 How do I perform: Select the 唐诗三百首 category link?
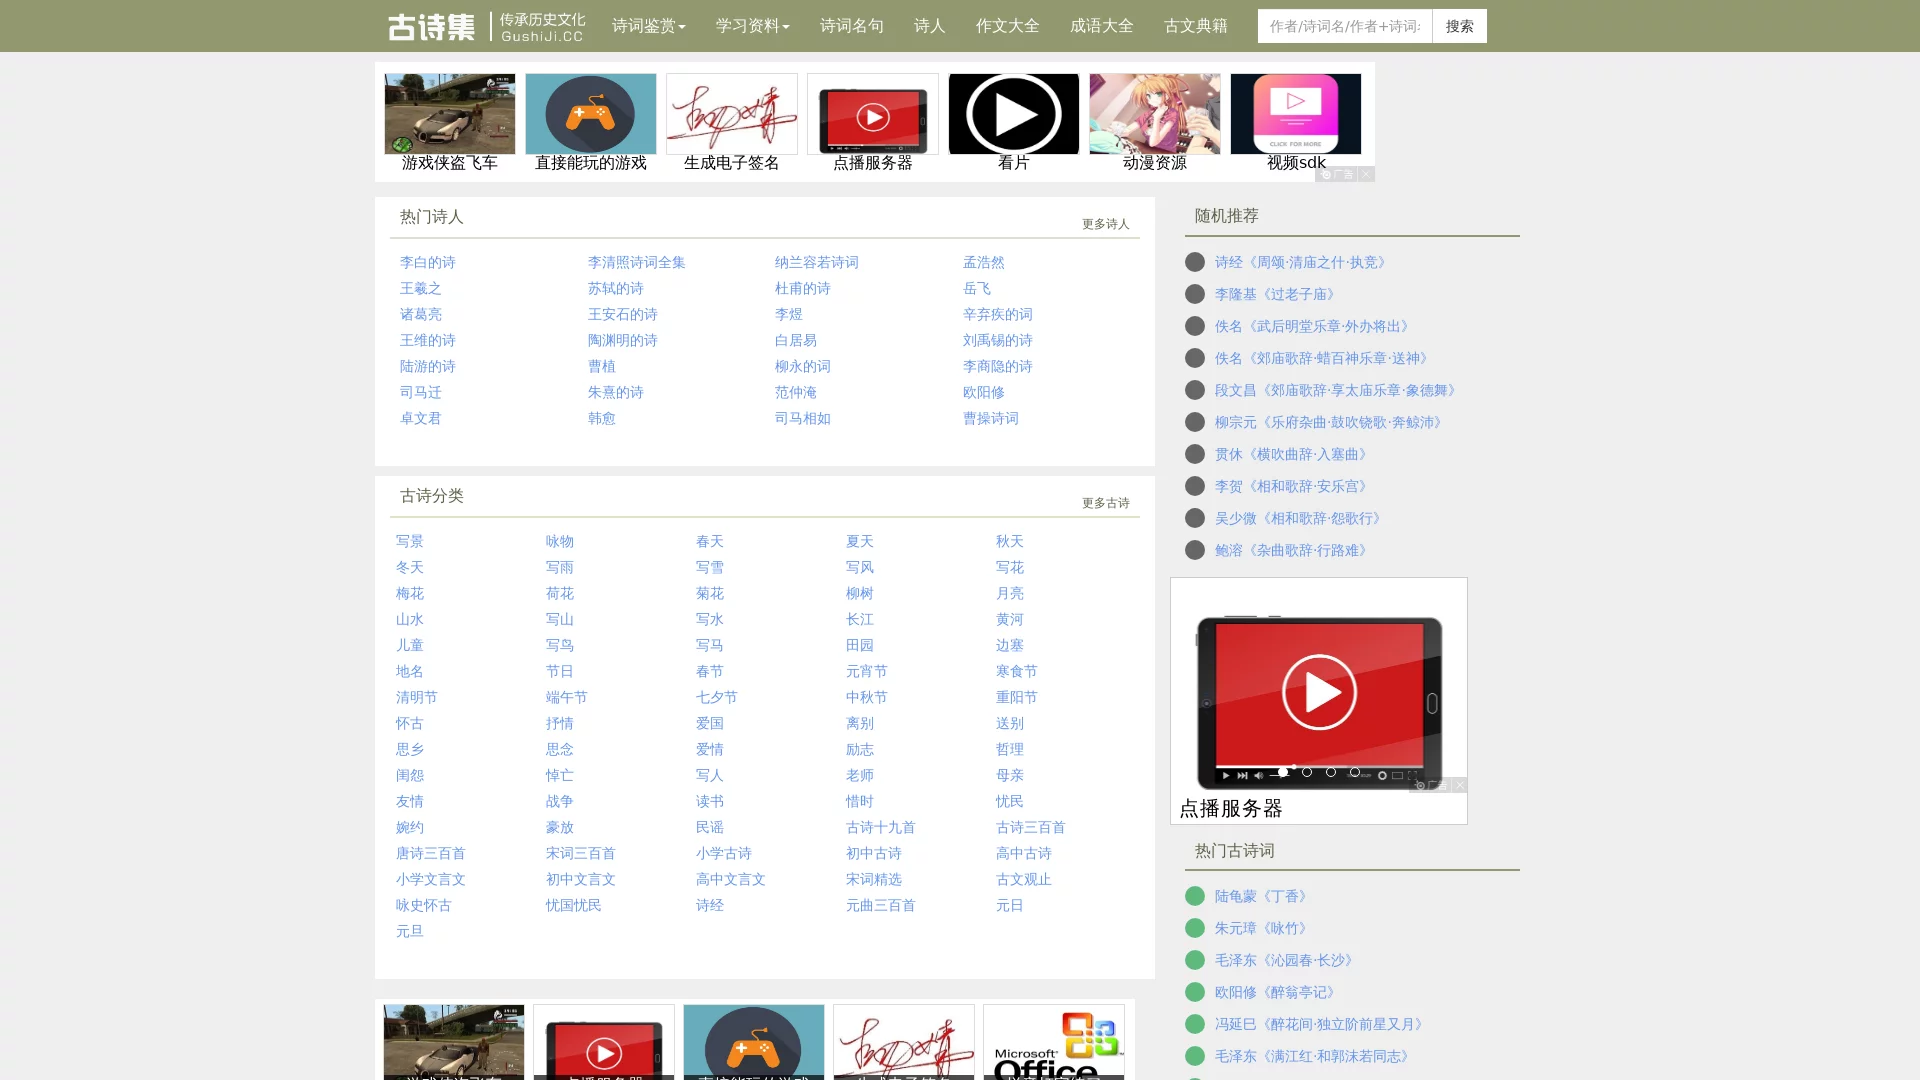(430, 853)
